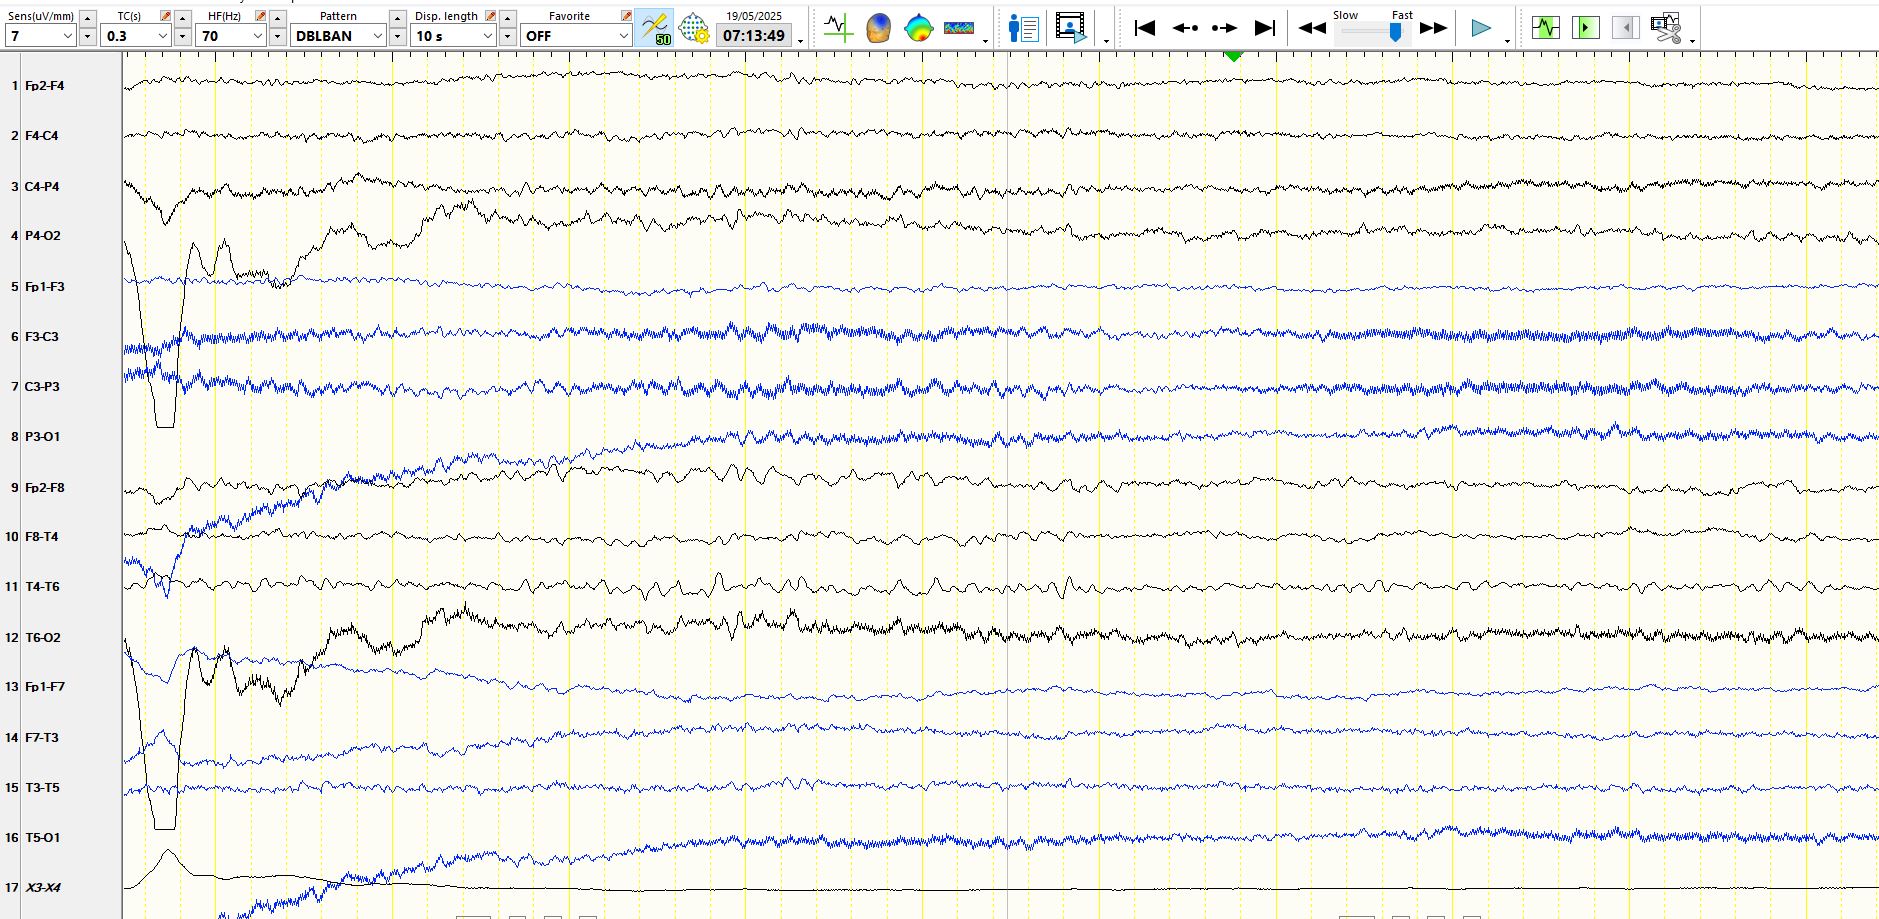The image size is (1879, 919).
Task: Edit the HF(Hz) setting via pencil icon
Action: 261,16
